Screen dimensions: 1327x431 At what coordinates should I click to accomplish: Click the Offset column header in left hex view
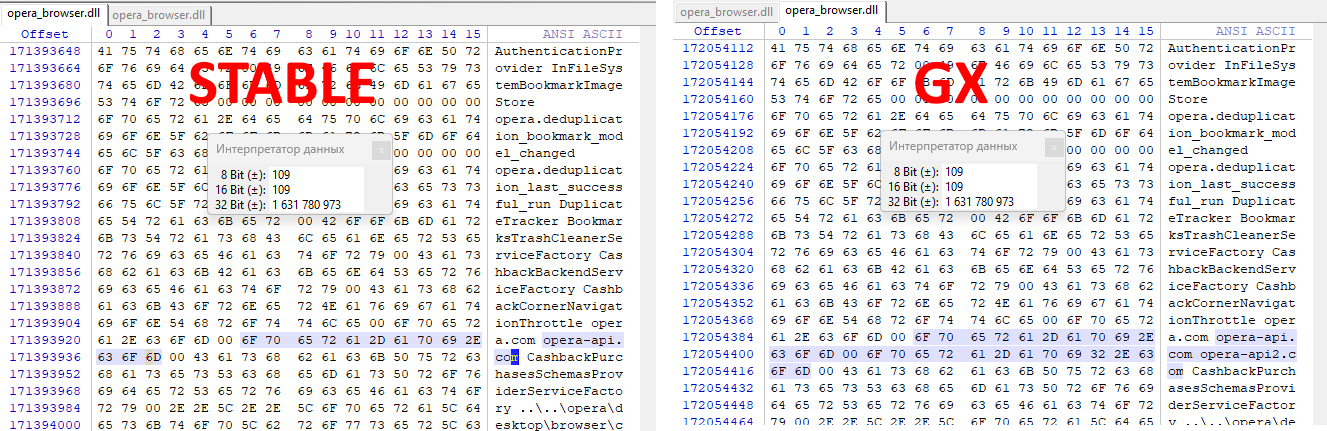pyautogui.click(x=45, y=33)
